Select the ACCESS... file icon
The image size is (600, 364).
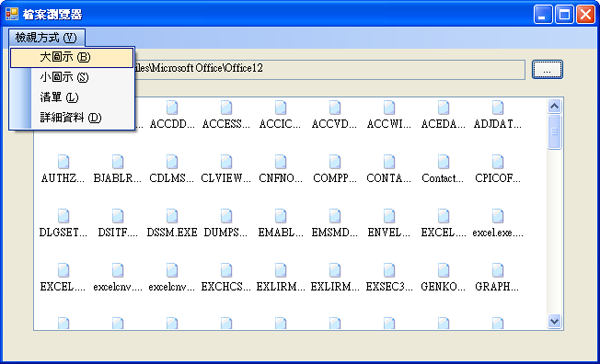point(227,108)
